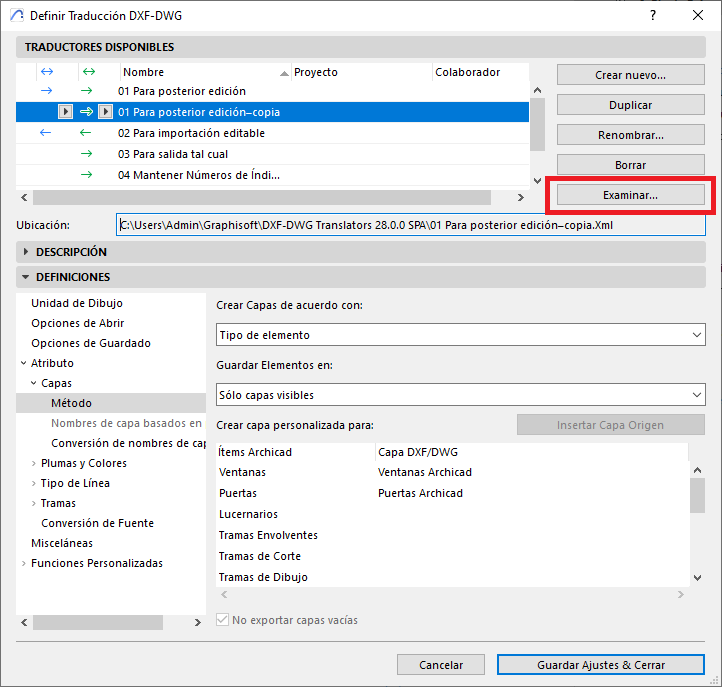This screenshot has height=687, width=722.
Task: Click the horizontal scrollbar of the translators list
Action: click(260, 198)
